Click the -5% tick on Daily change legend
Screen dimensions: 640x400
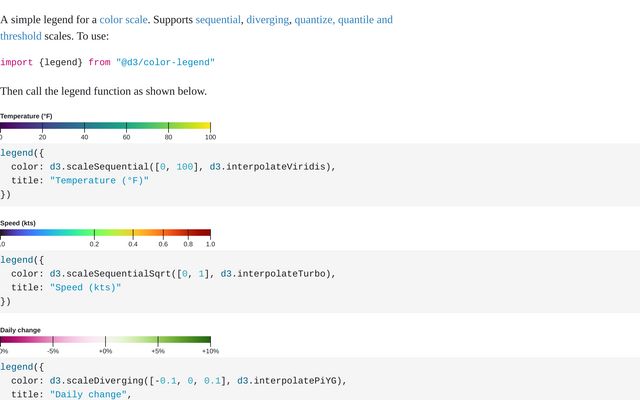click(53, 351)
